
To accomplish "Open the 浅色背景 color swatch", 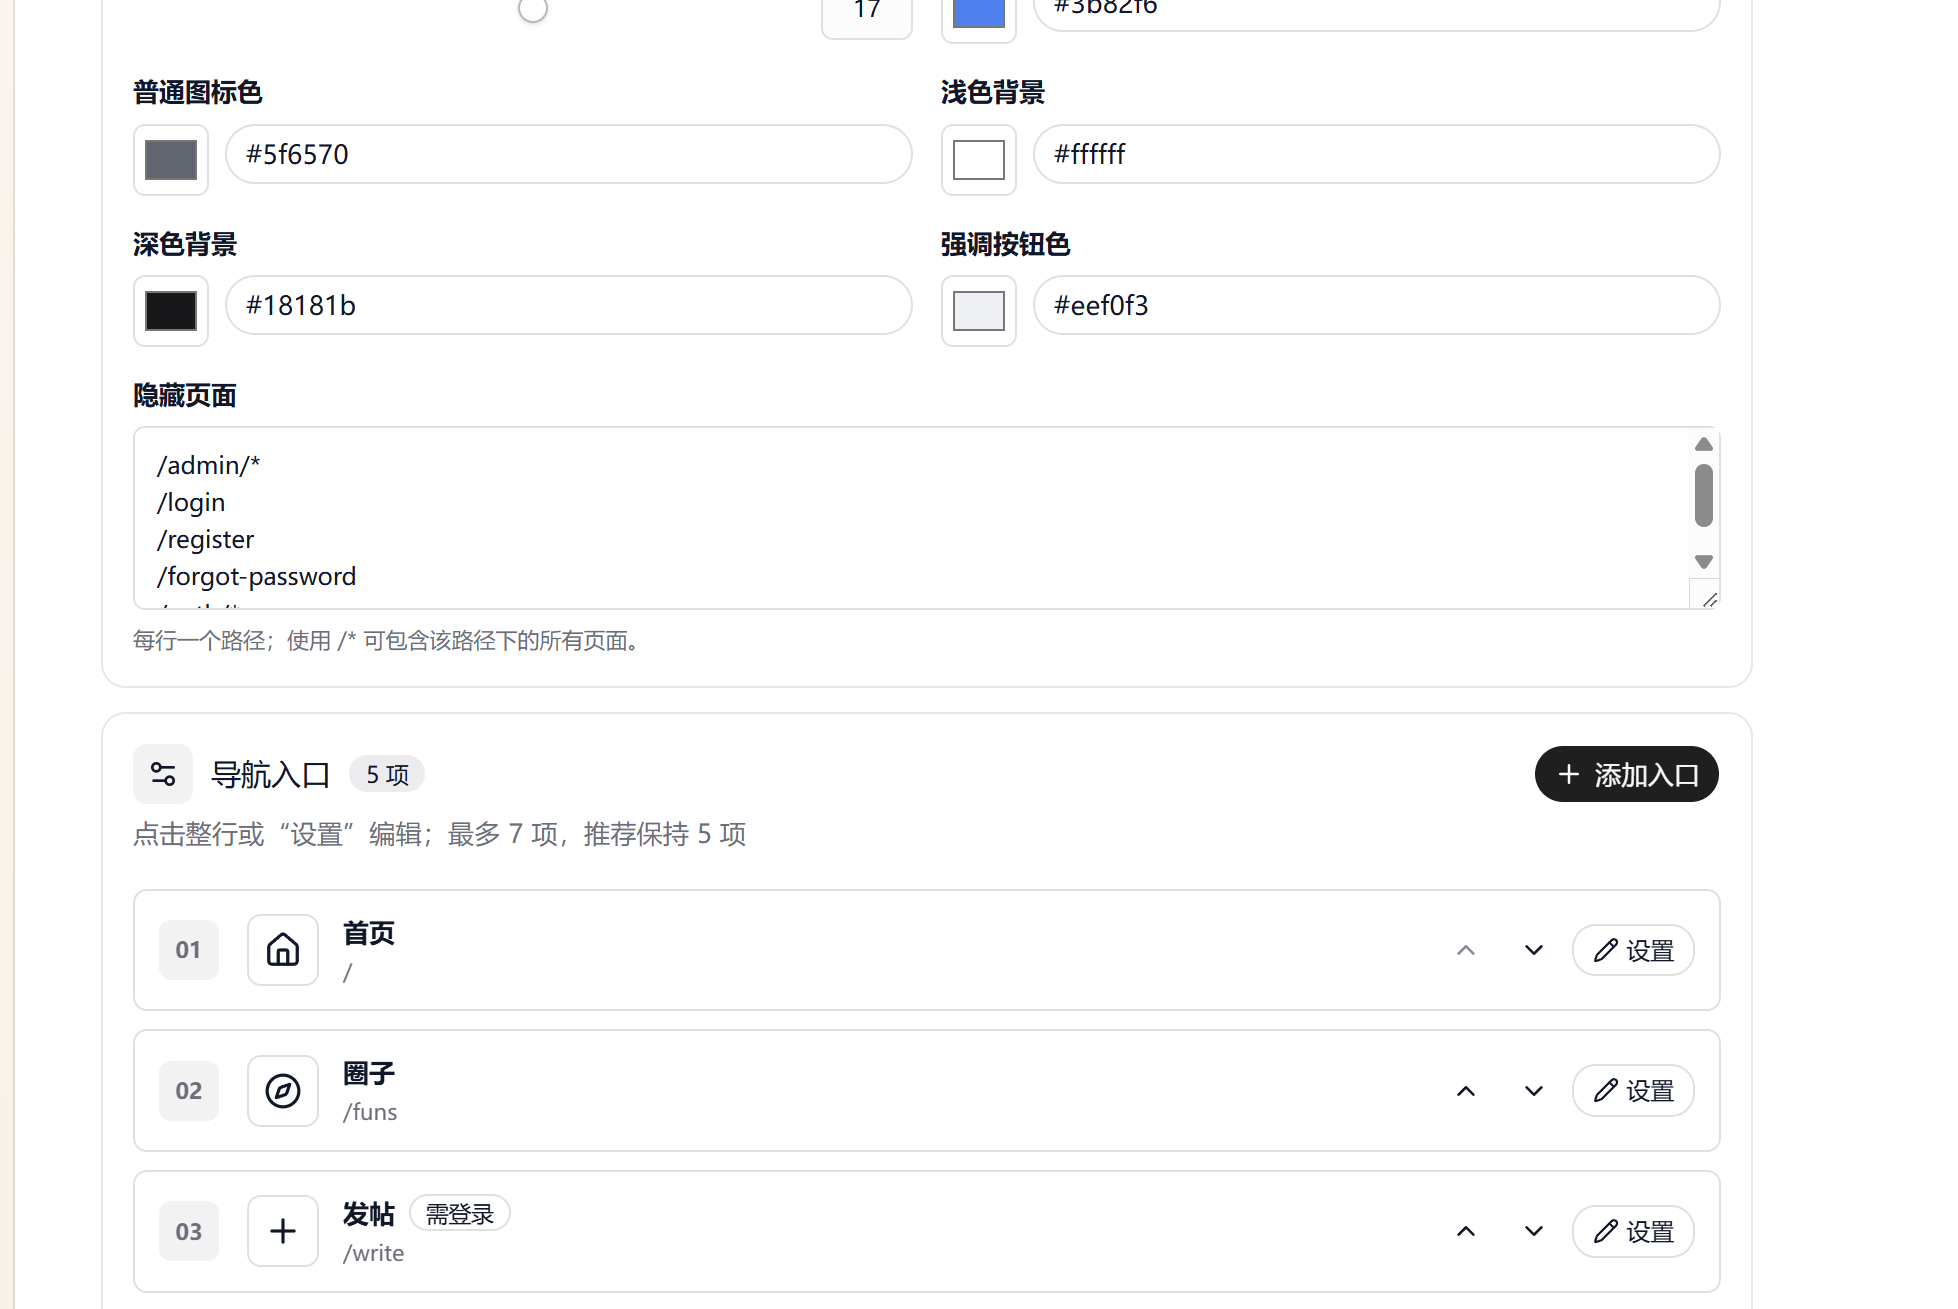I will click(x=979, y=160).
